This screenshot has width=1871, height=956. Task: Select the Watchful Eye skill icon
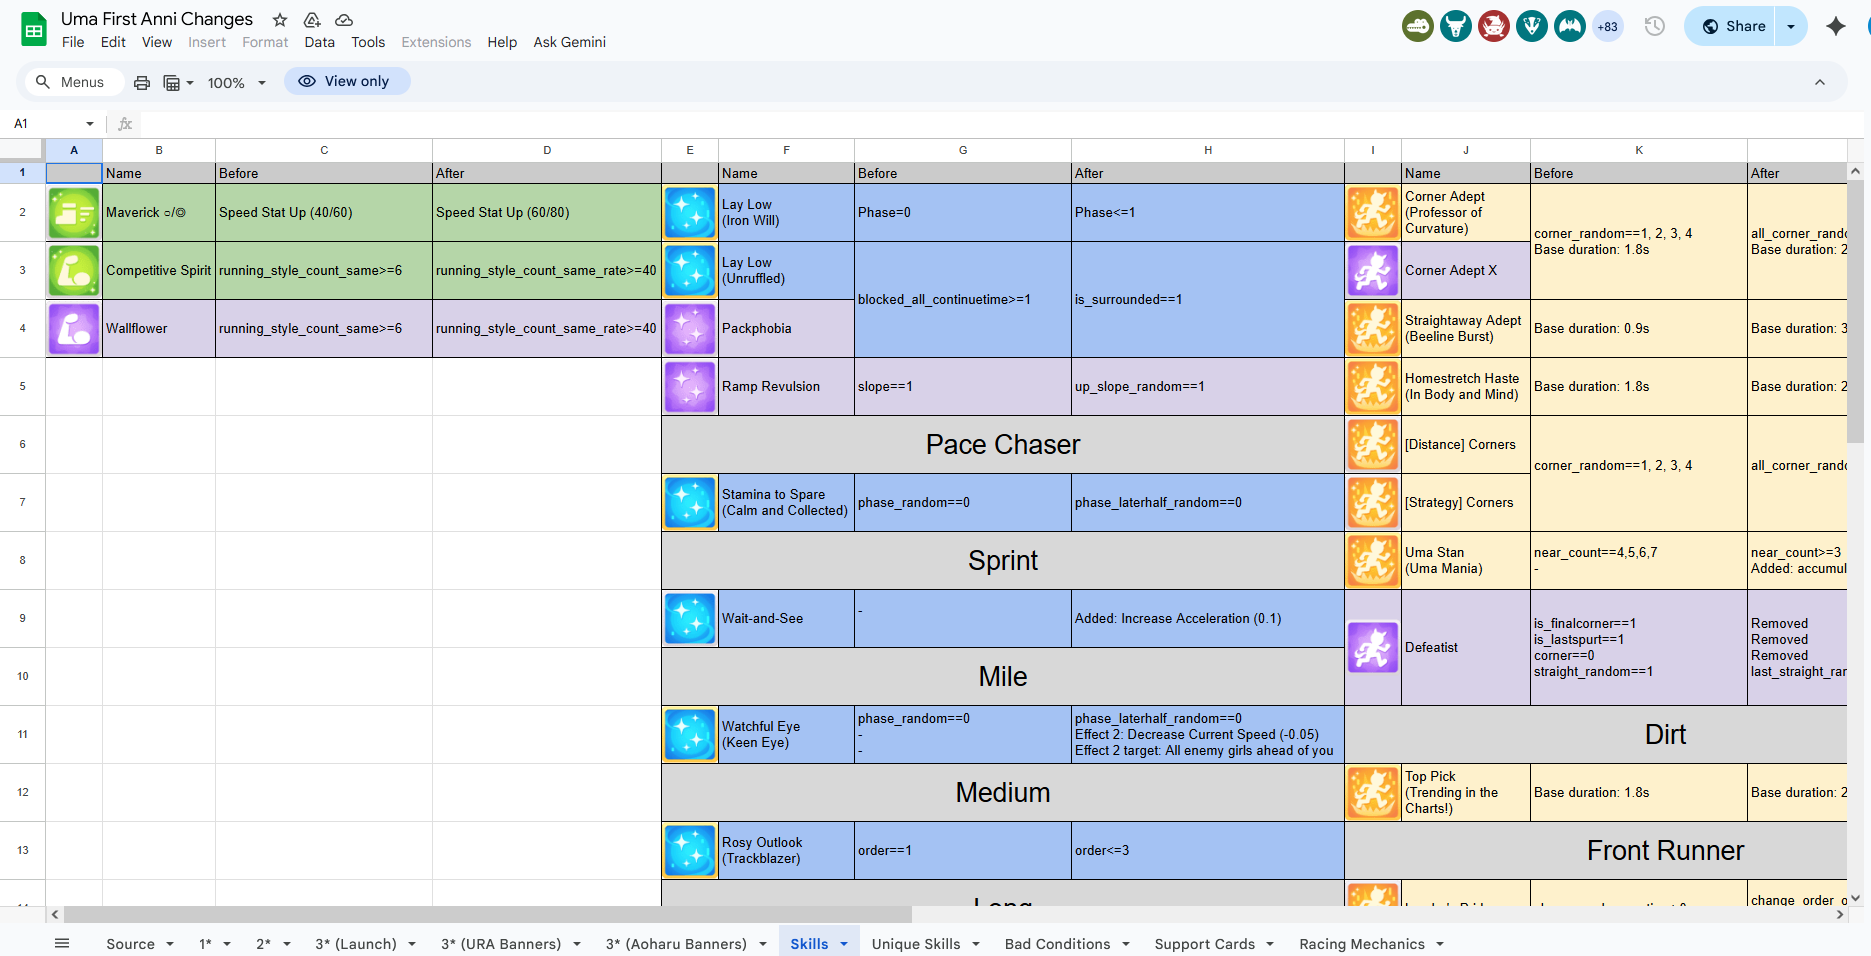click(x=690, y=734)
